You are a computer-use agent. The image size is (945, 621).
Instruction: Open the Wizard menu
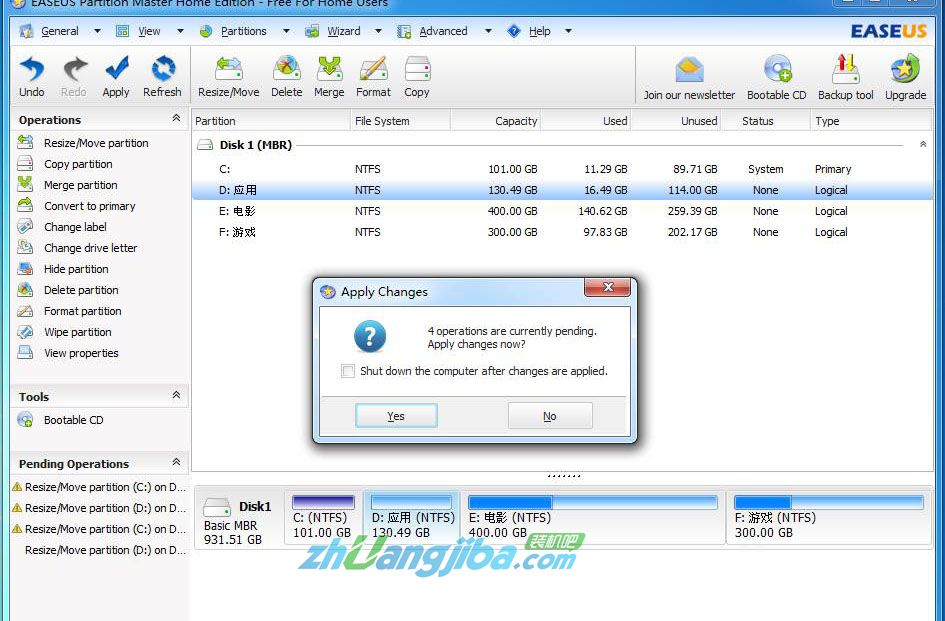pos(344,31)
